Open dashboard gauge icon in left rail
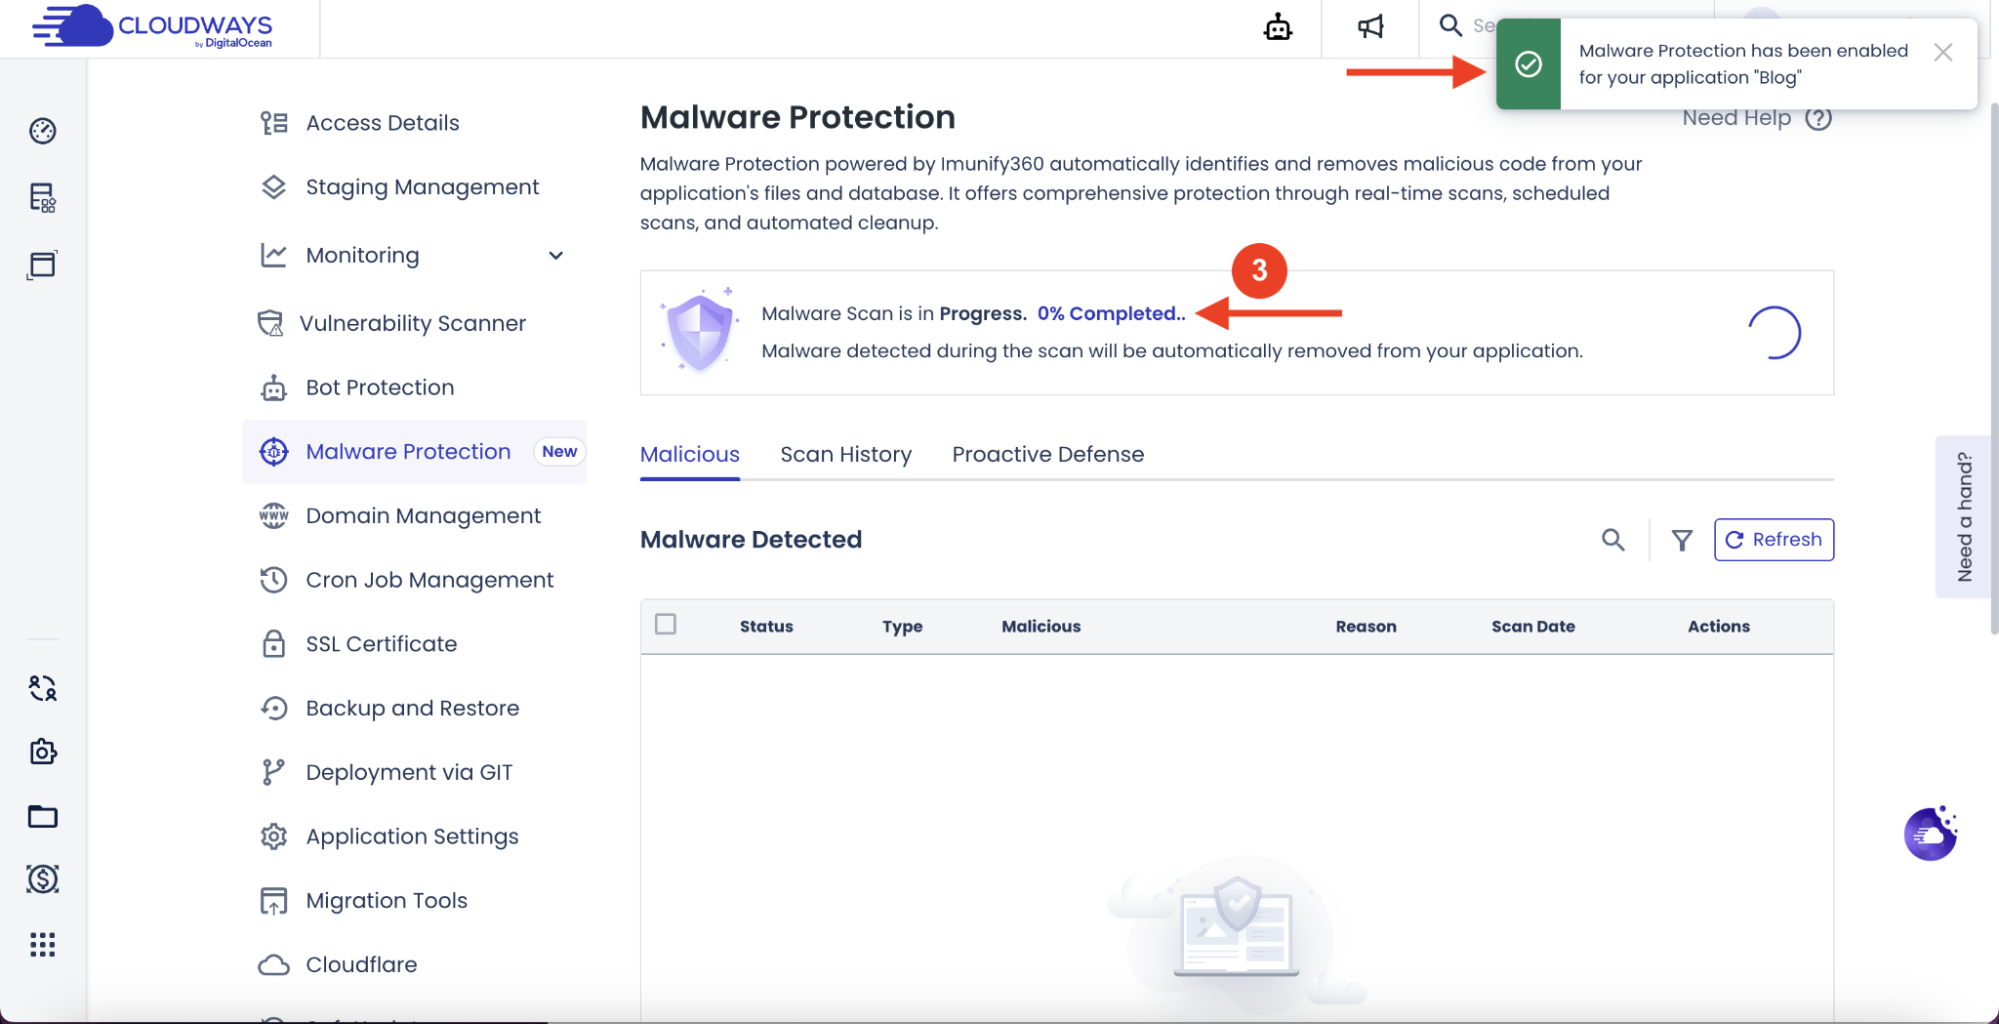 42,131
